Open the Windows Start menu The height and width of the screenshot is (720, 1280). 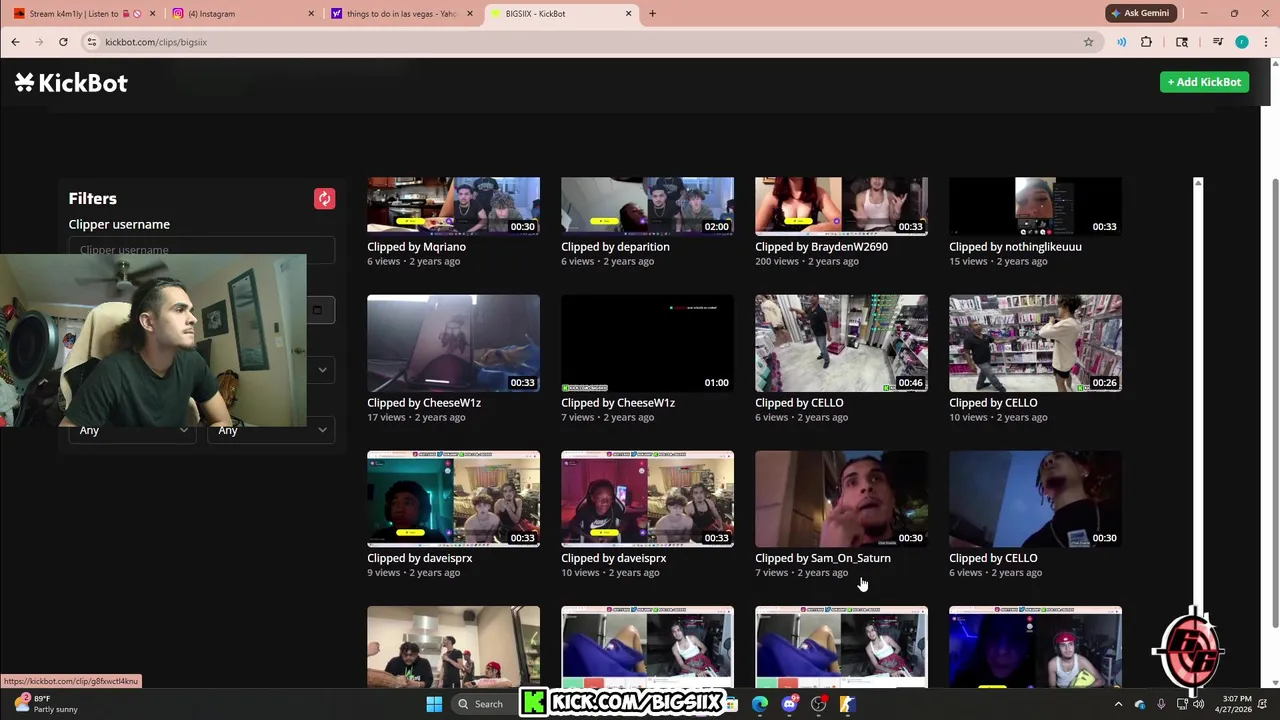click(x=434, y=704)
